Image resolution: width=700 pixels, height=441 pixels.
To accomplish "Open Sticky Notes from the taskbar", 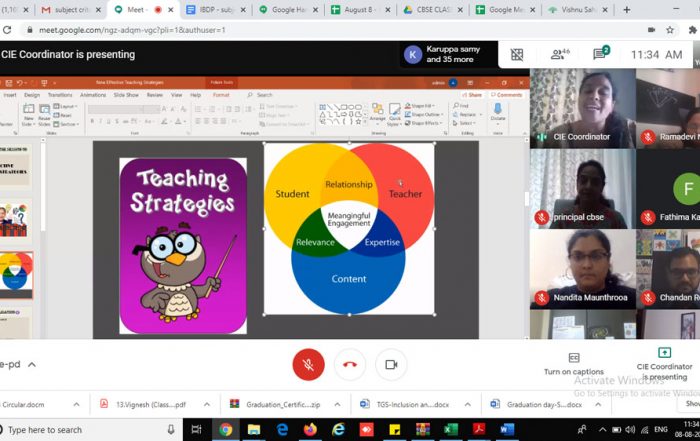I will click(395, 429).
